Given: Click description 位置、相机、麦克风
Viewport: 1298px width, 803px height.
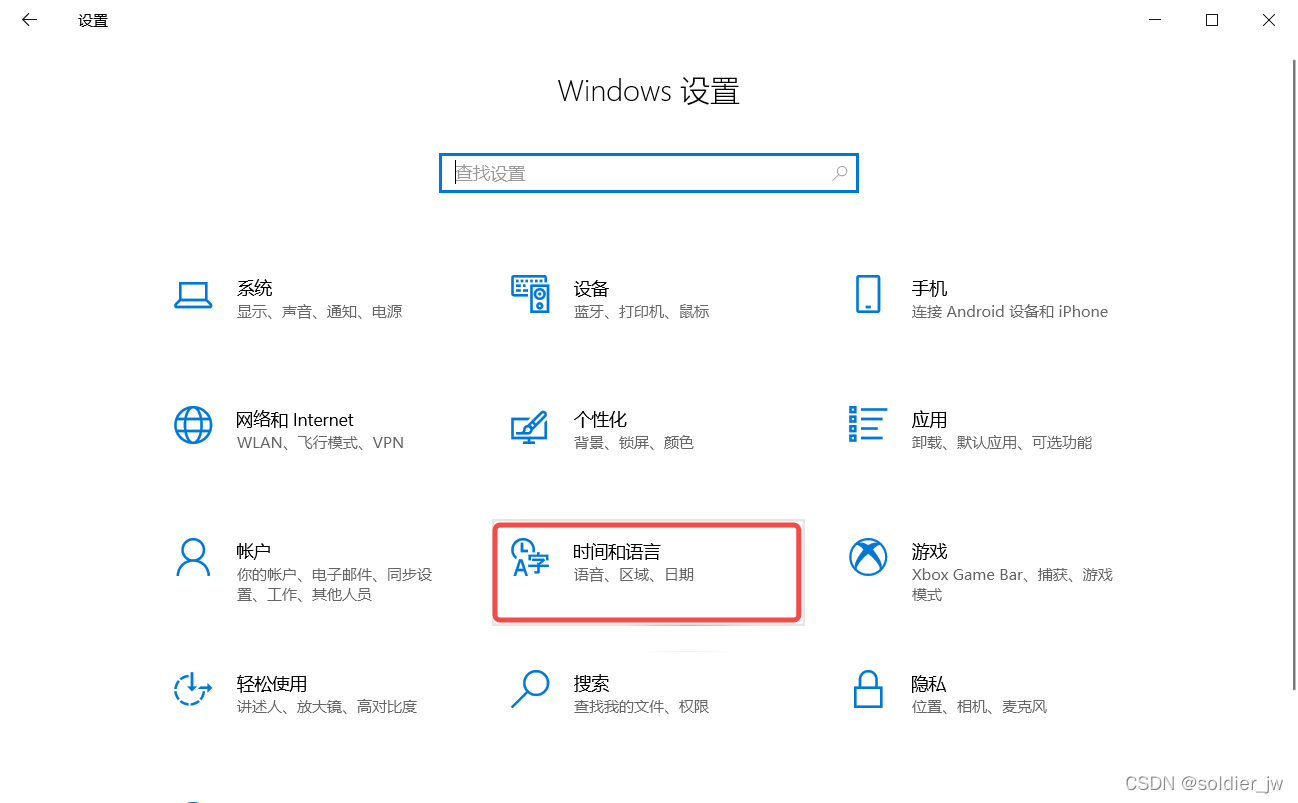Looking at the screenshot, I should (x=979, y=707).
